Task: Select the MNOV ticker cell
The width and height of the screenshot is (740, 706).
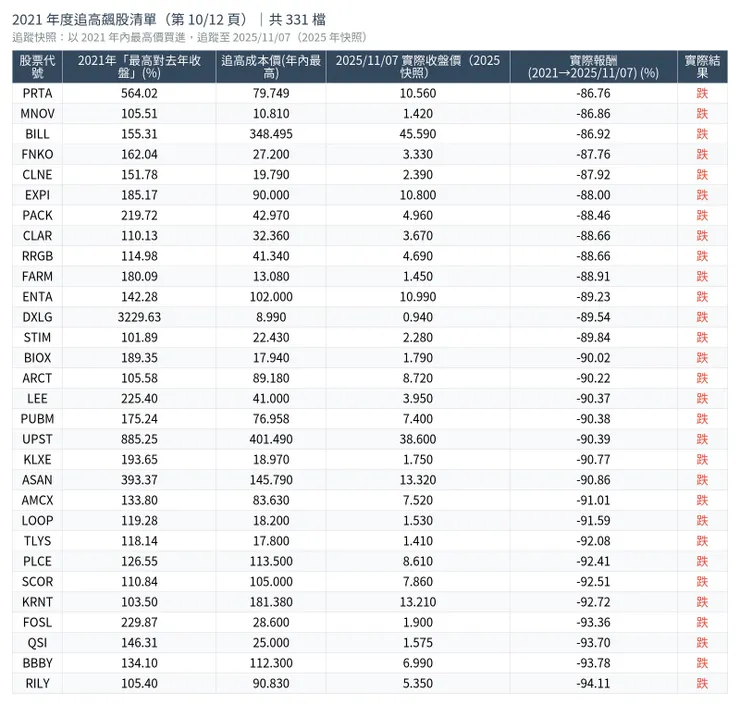Action: 37,114
